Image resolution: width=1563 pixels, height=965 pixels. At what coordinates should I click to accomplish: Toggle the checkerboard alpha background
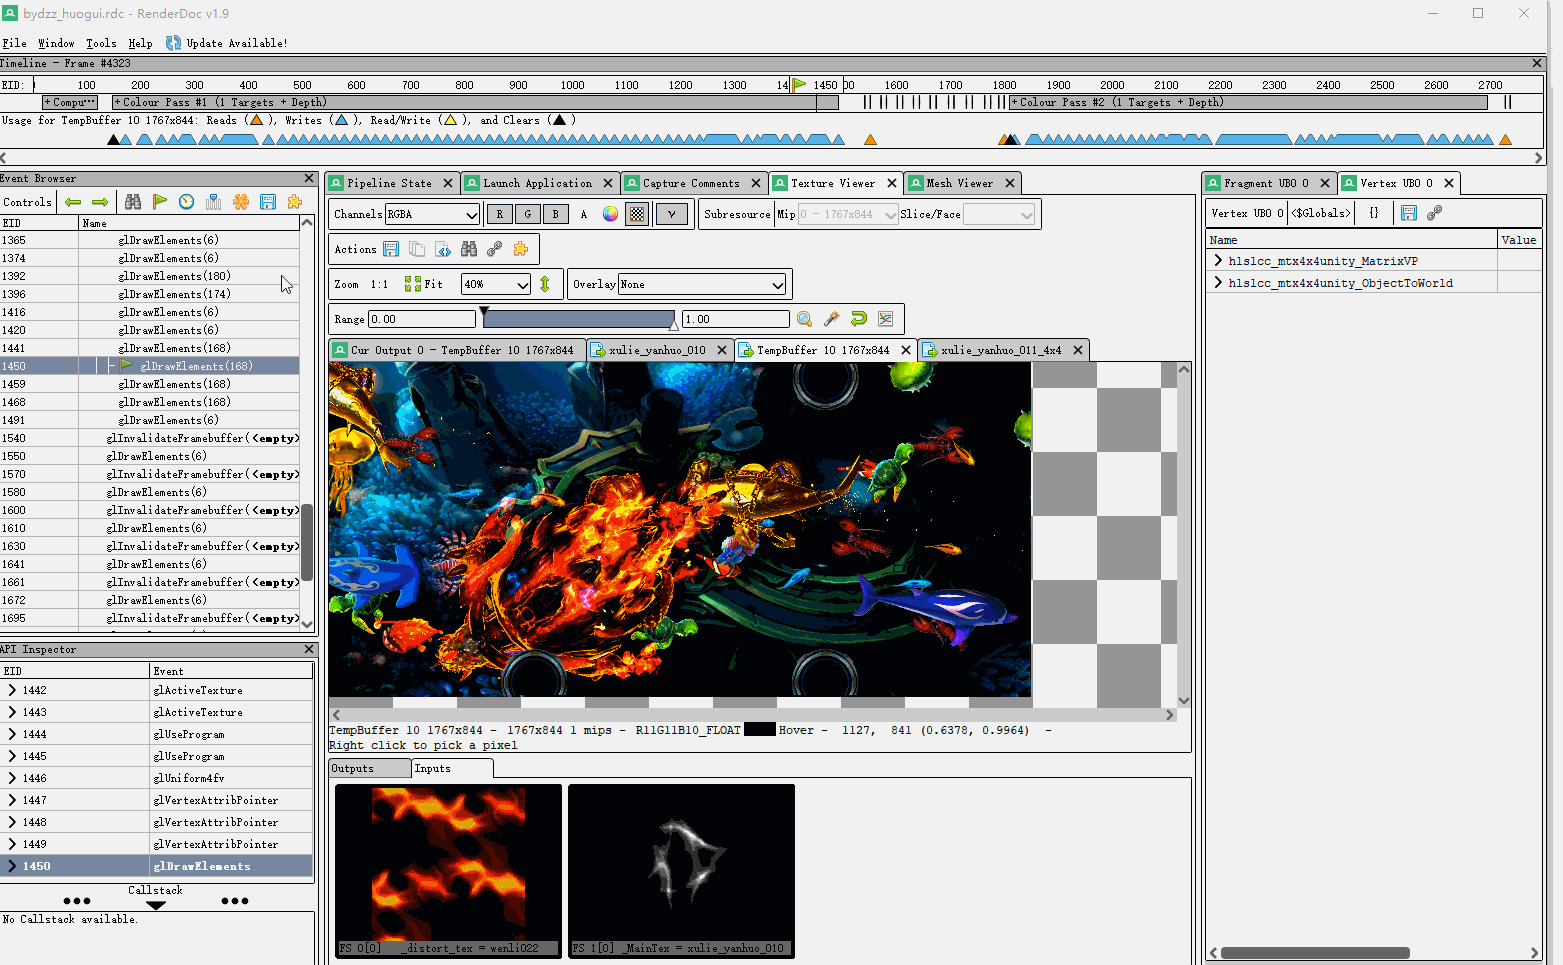pos(637,214)
